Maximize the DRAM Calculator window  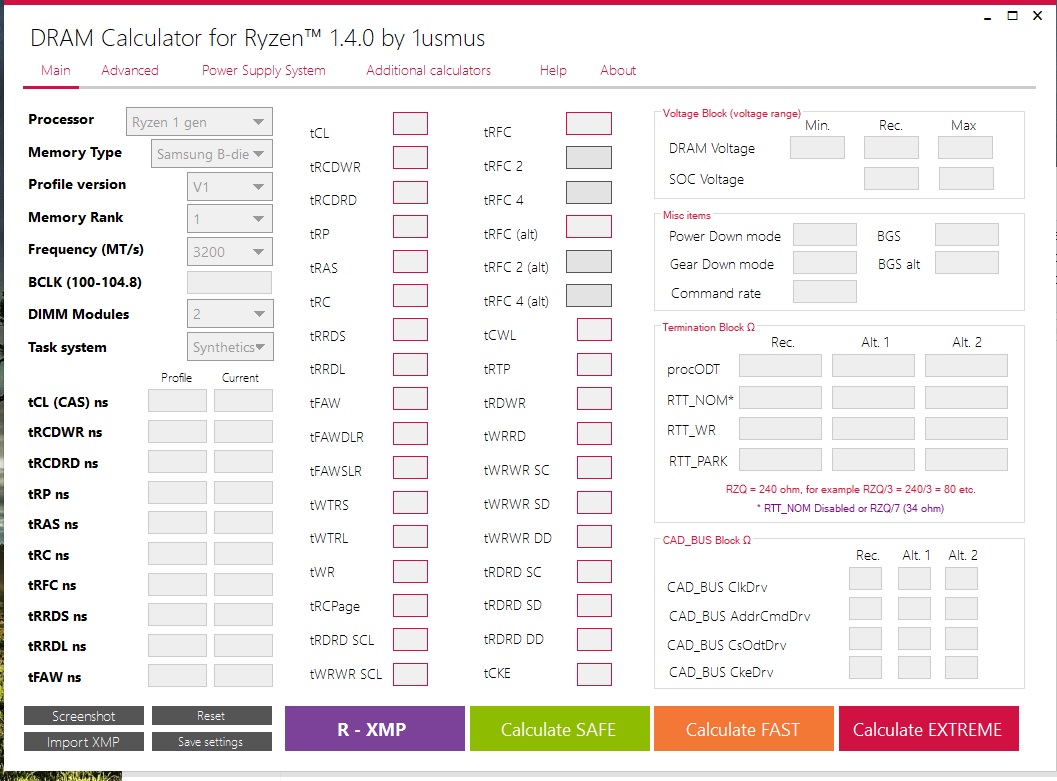[x=1013, y=15]
